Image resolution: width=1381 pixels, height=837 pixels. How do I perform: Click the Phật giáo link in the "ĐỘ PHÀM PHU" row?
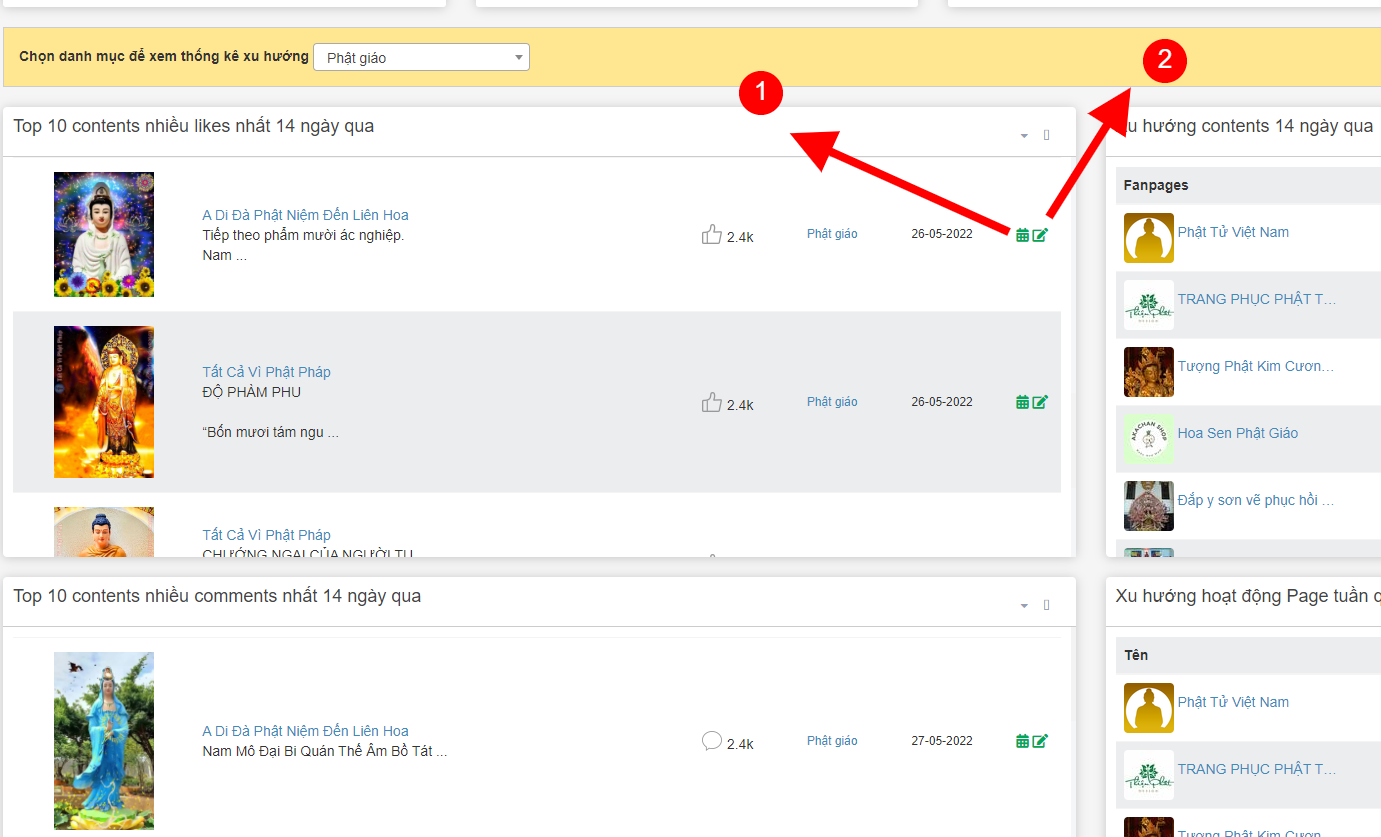click(832, 402)
